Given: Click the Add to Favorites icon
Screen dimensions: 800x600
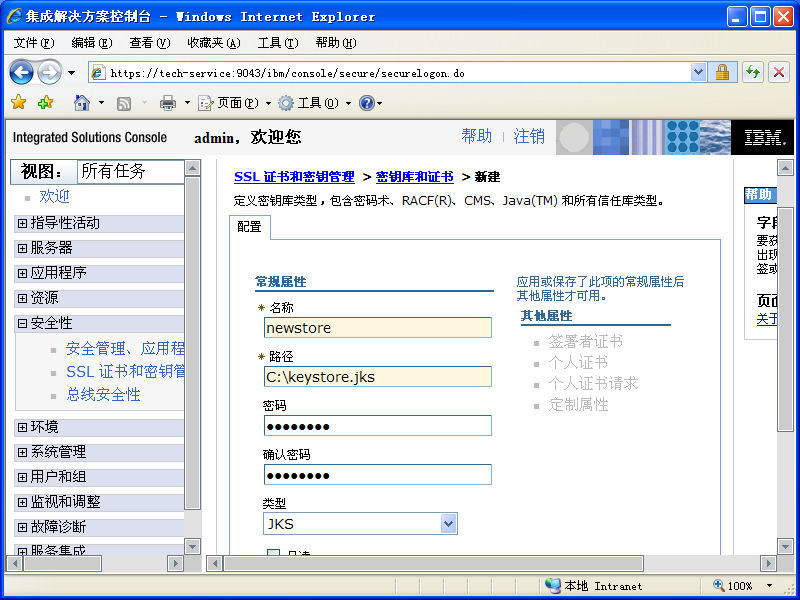Looking at the screenshot, I should (x=45, y=103).
